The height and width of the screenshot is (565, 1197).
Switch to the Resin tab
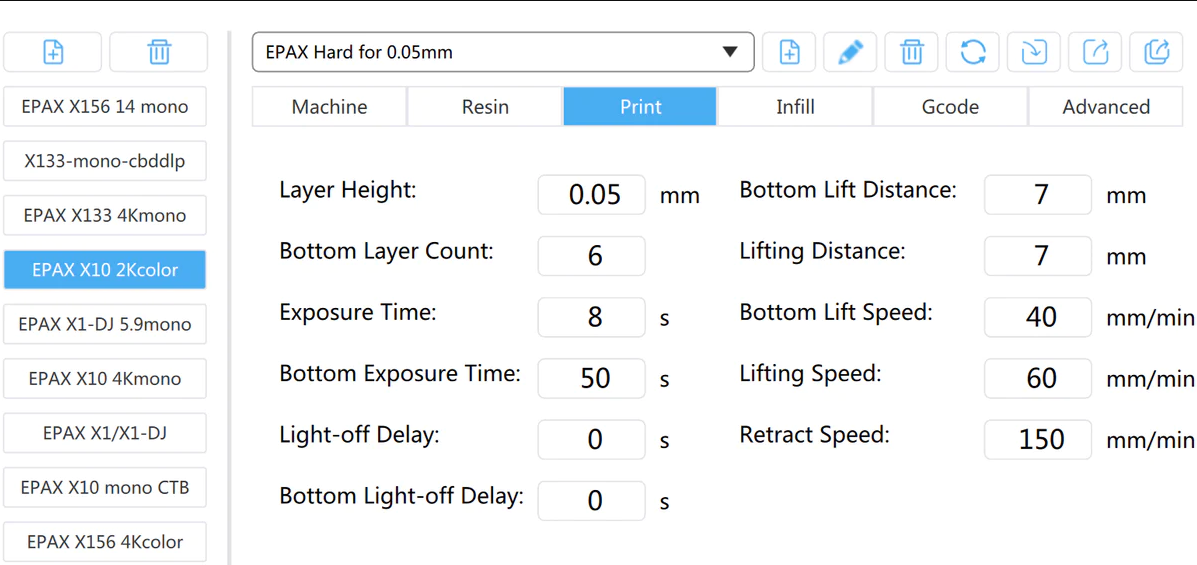486,107
